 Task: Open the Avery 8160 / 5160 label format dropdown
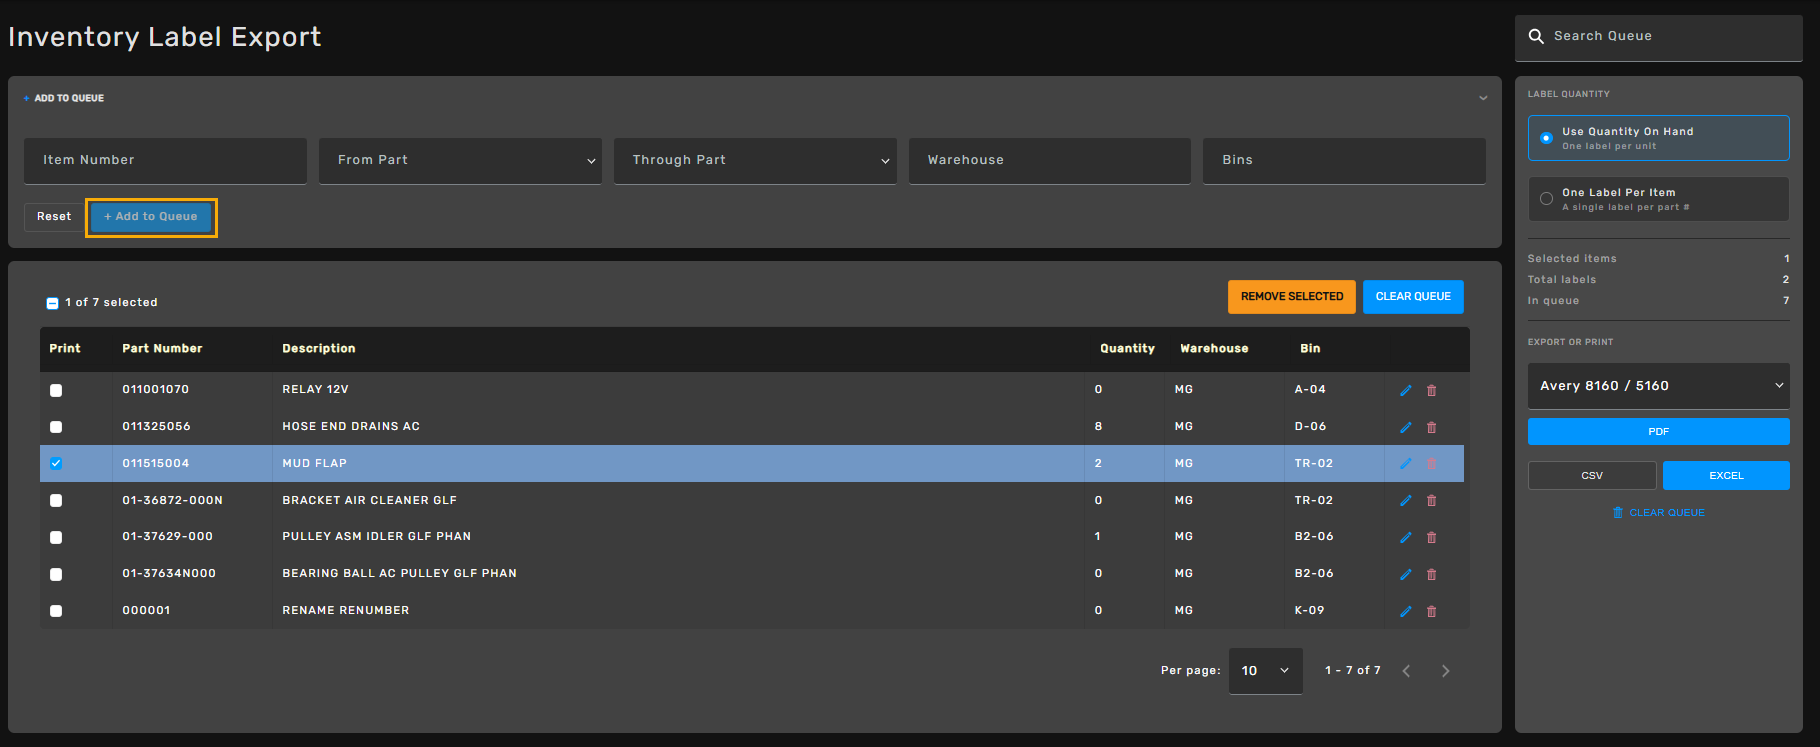[x=1658, y=386]
